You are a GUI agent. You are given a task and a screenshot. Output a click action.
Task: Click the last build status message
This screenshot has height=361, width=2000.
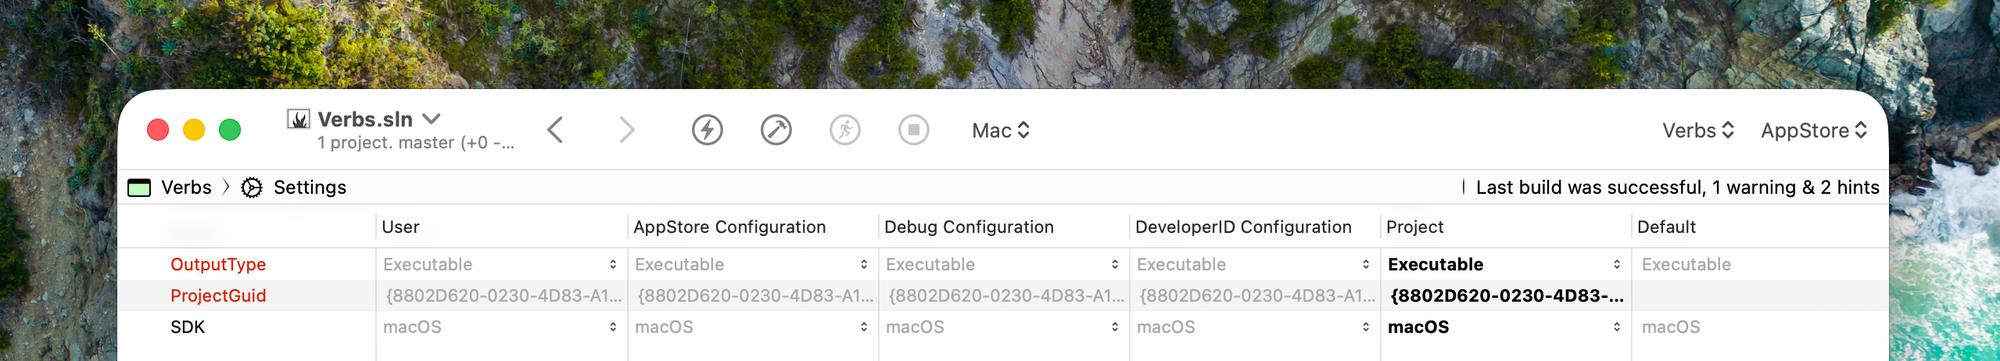[x=1677, y=188]
